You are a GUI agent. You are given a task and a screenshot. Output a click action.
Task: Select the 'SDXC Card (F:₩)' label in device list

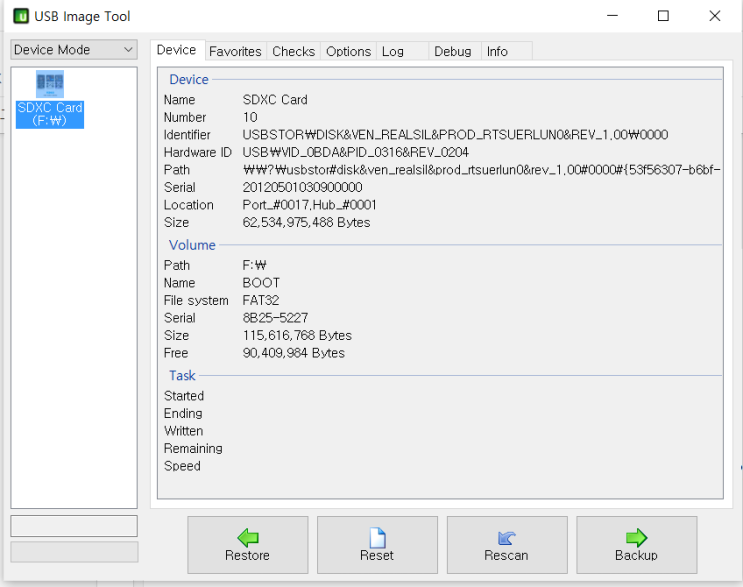click(50, 114)
